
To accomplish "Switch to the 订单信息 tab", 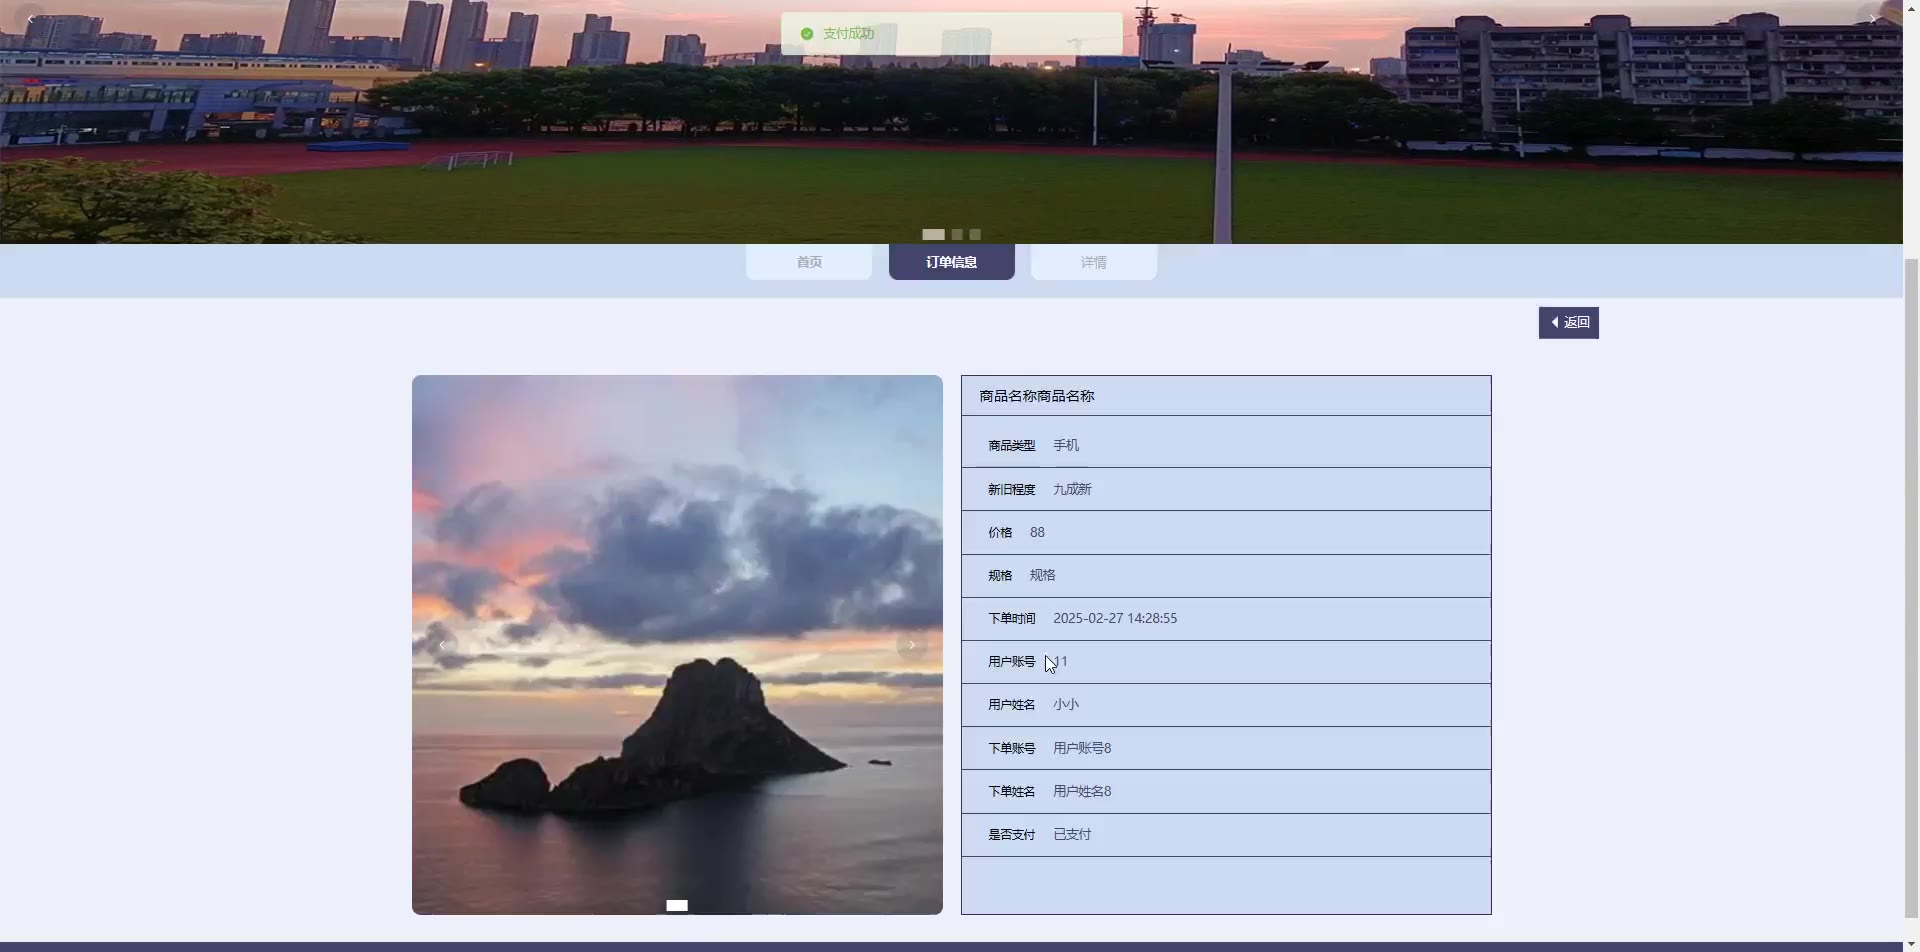I will [951, 262].
